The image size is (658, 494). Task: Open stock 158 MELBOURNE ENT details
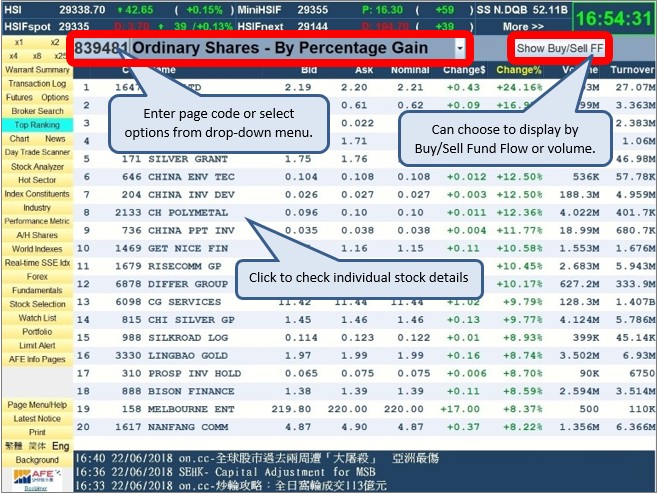[364, 409]
